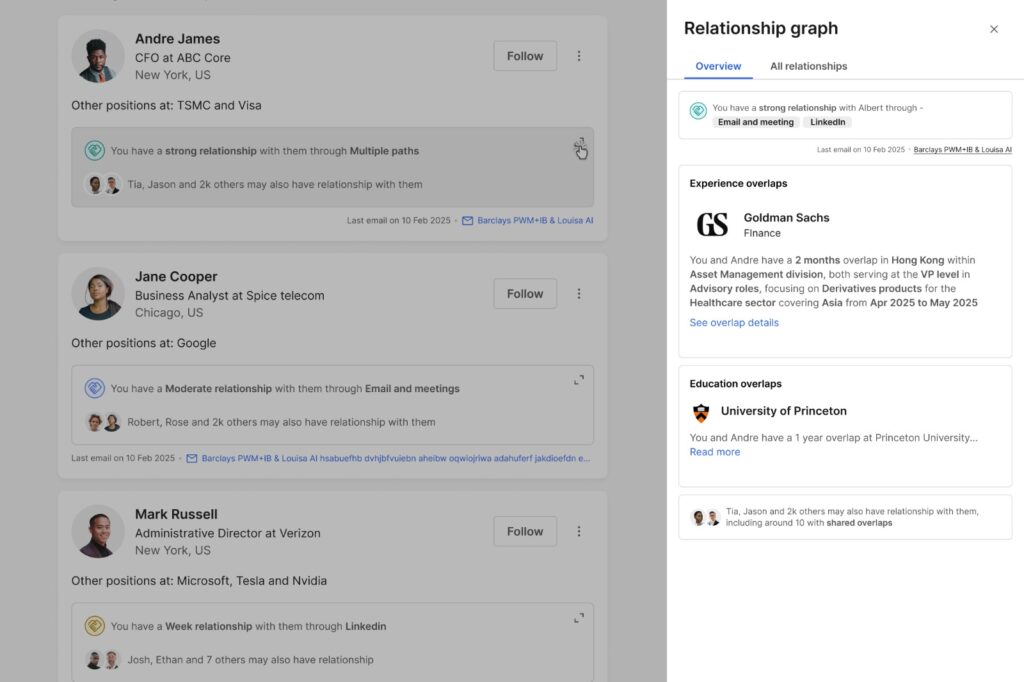Select the Overview tab
The width and height of the screenshot is (1024, 682).
(x=718, y=66)
